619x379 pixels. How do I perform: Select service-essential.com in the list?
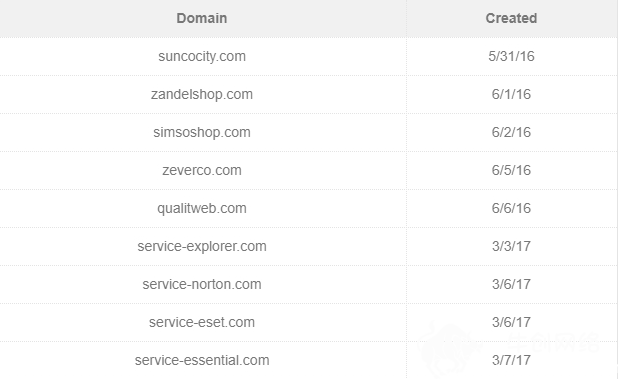pyautogui.click(x=202, y=360)
